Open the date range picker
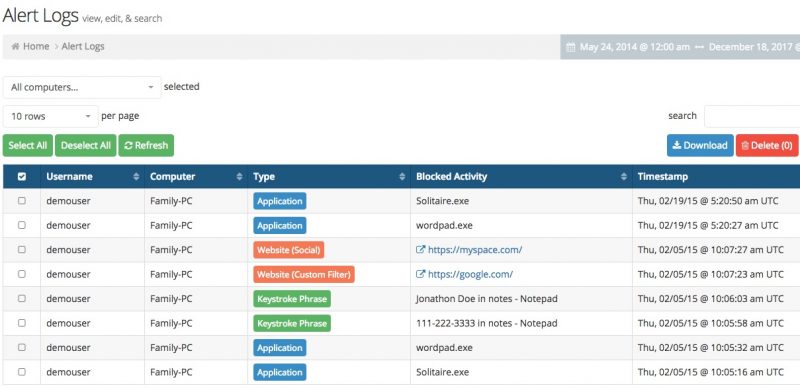 pos(680,47)
